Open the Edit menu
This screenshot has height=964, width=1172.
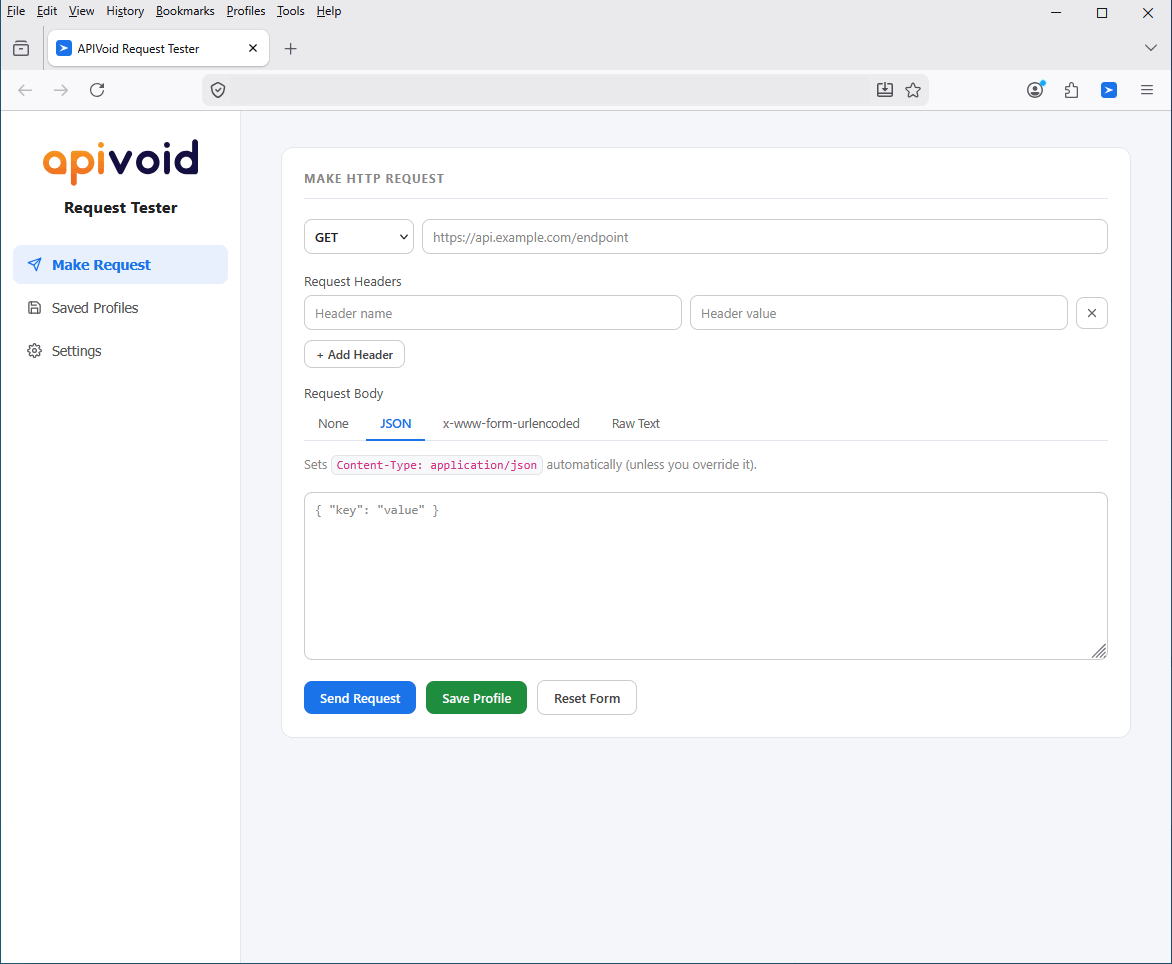click(47, 11)
